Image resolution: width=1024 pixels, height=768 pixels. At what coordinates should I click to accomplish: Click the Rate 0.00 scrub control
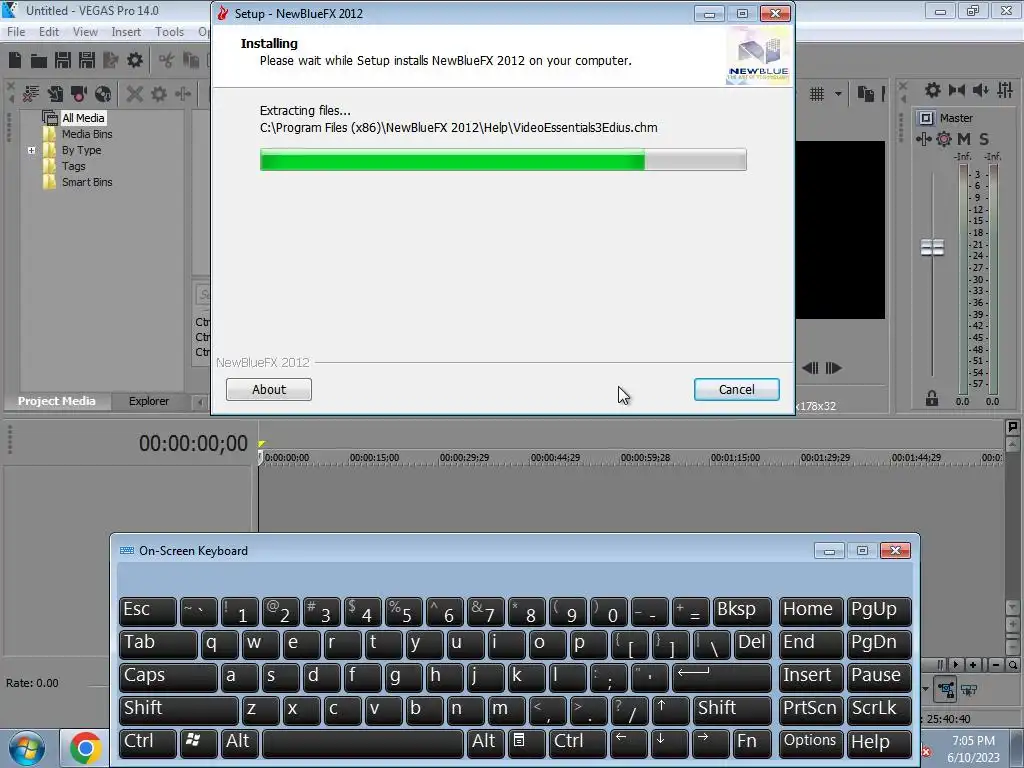[32, 683]
